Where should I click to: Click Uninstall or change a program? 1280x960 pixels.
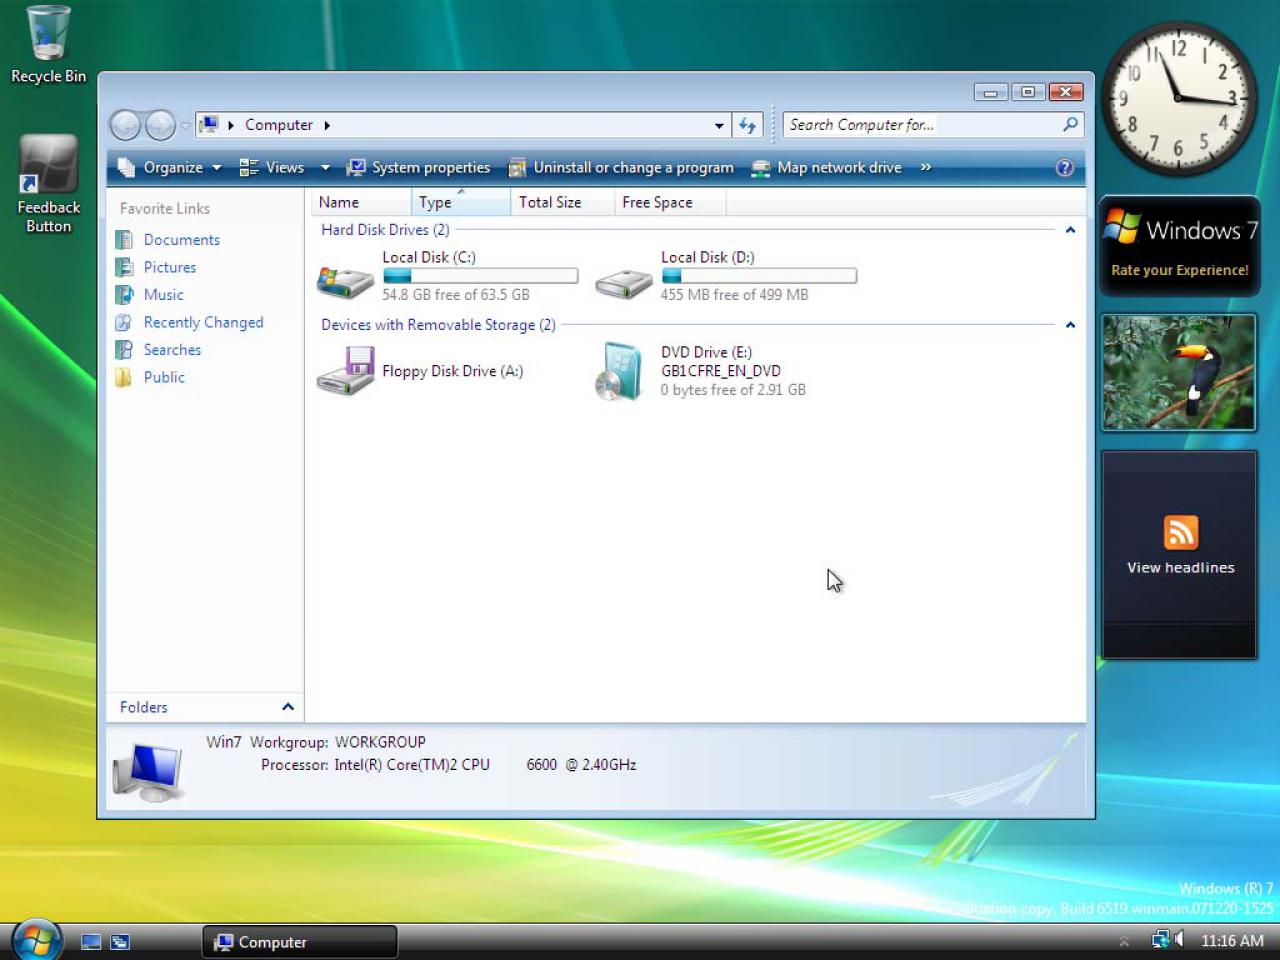tap(621, 167)
